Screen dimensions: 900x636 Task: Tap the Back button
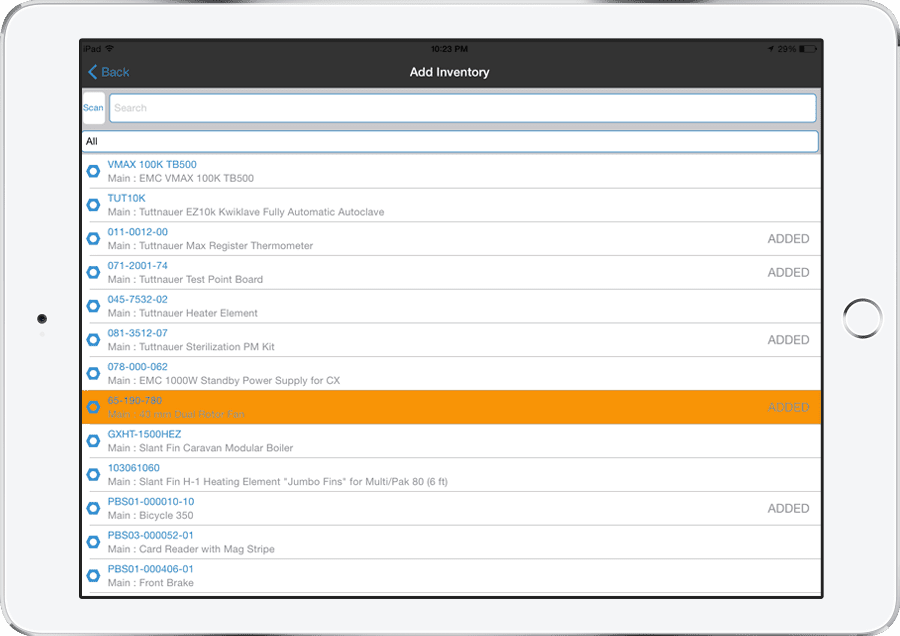(108, 72)
